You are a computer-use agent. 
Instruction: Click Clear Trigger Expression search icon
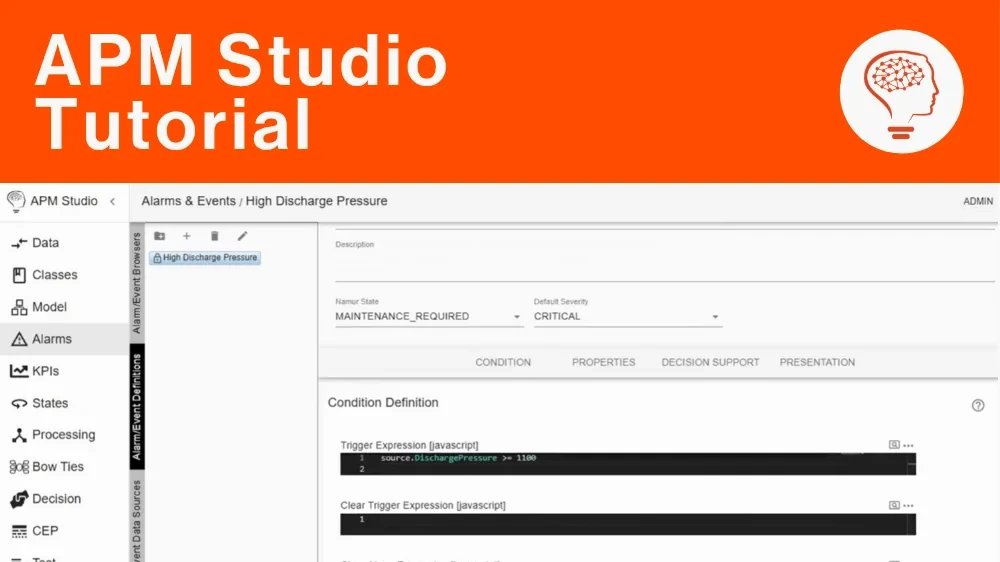click(x=894, y=505)
